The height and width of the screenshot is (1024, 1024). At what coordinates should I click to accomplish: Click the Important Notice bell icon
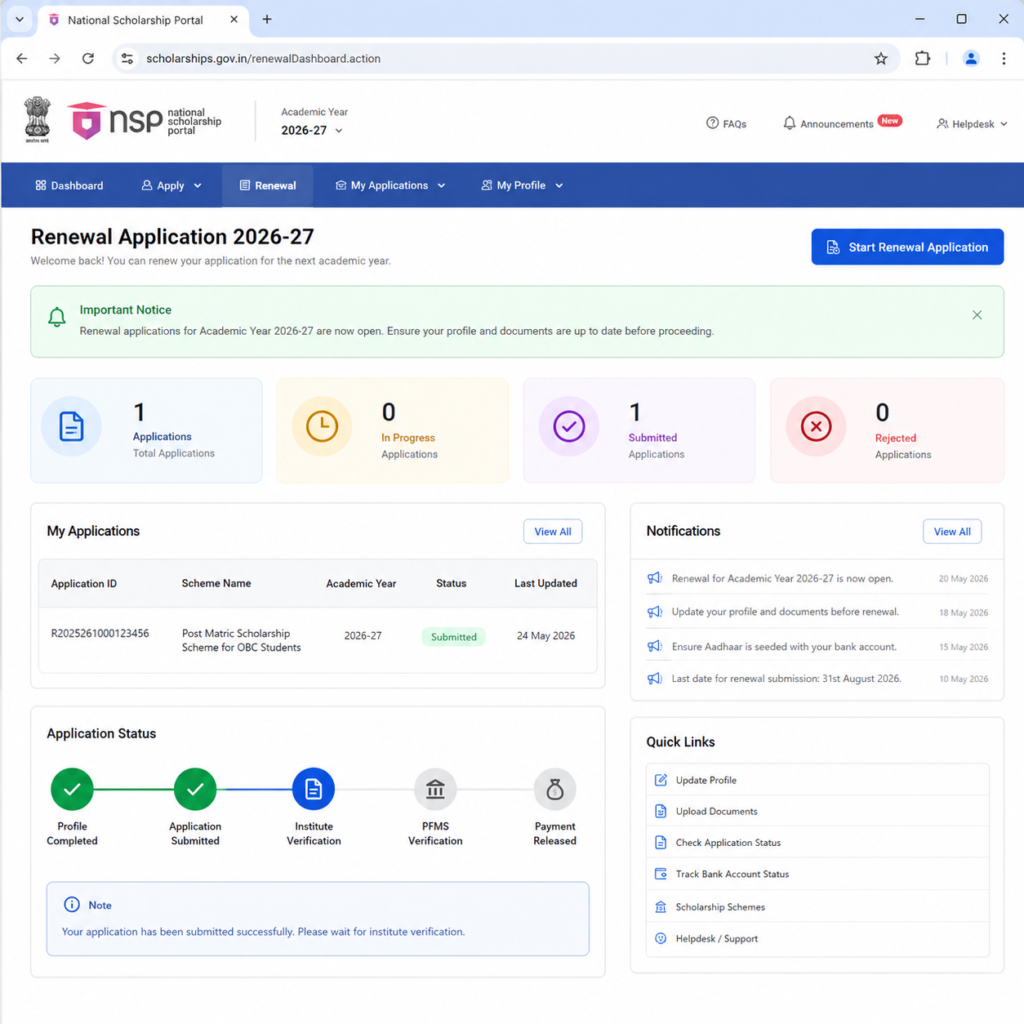pyautogui.click(x=57, y=317)
